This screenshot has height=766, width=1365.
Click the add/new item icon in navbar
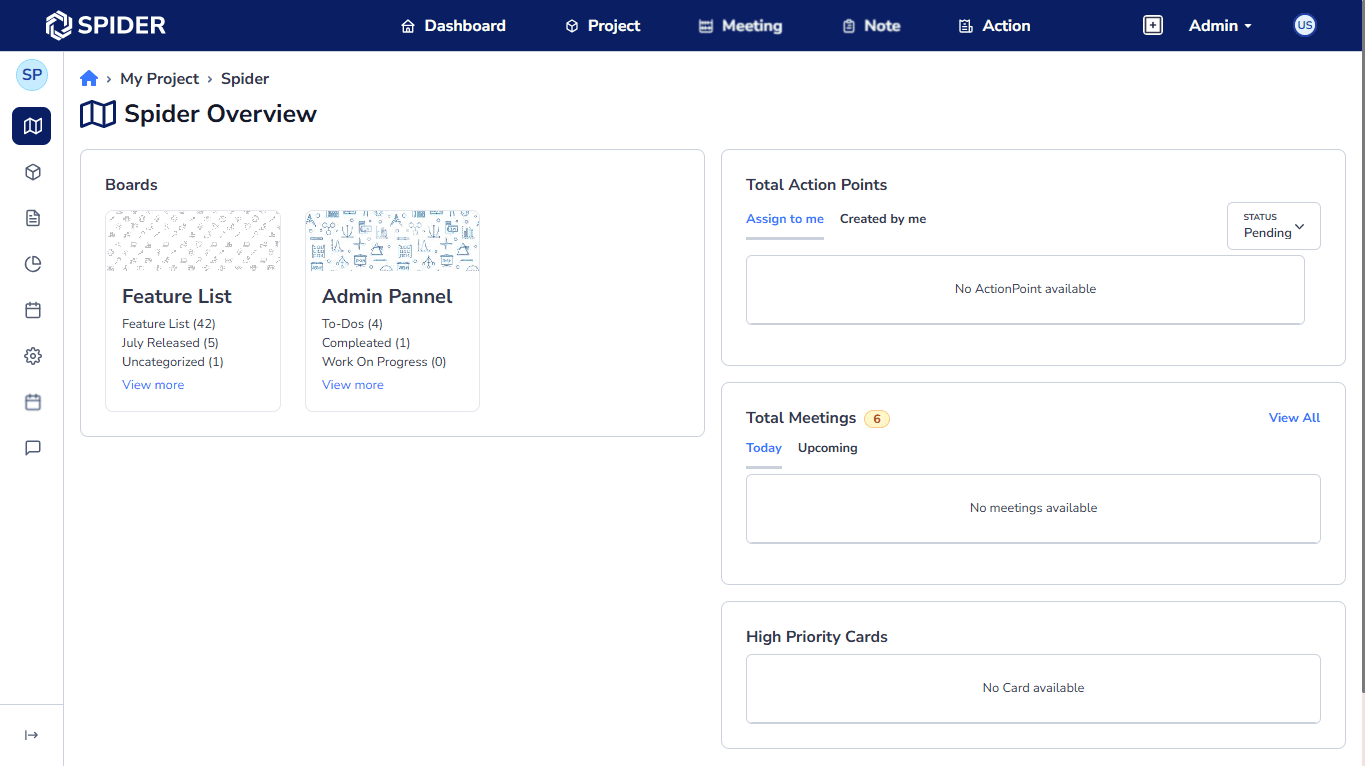tap(1152, 25)
